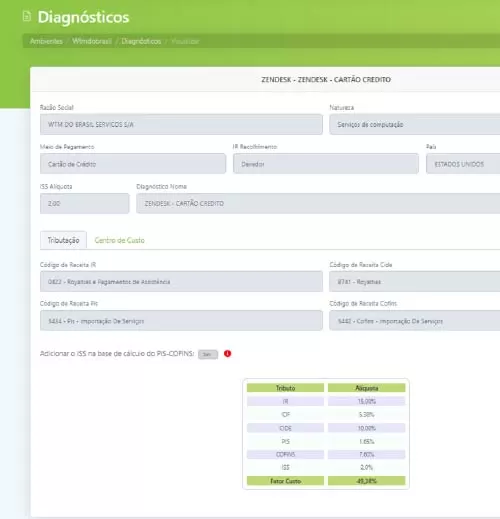Open the País field showing Estados Unidos
This screenshot has width=500, height=519.
point(463,164)
